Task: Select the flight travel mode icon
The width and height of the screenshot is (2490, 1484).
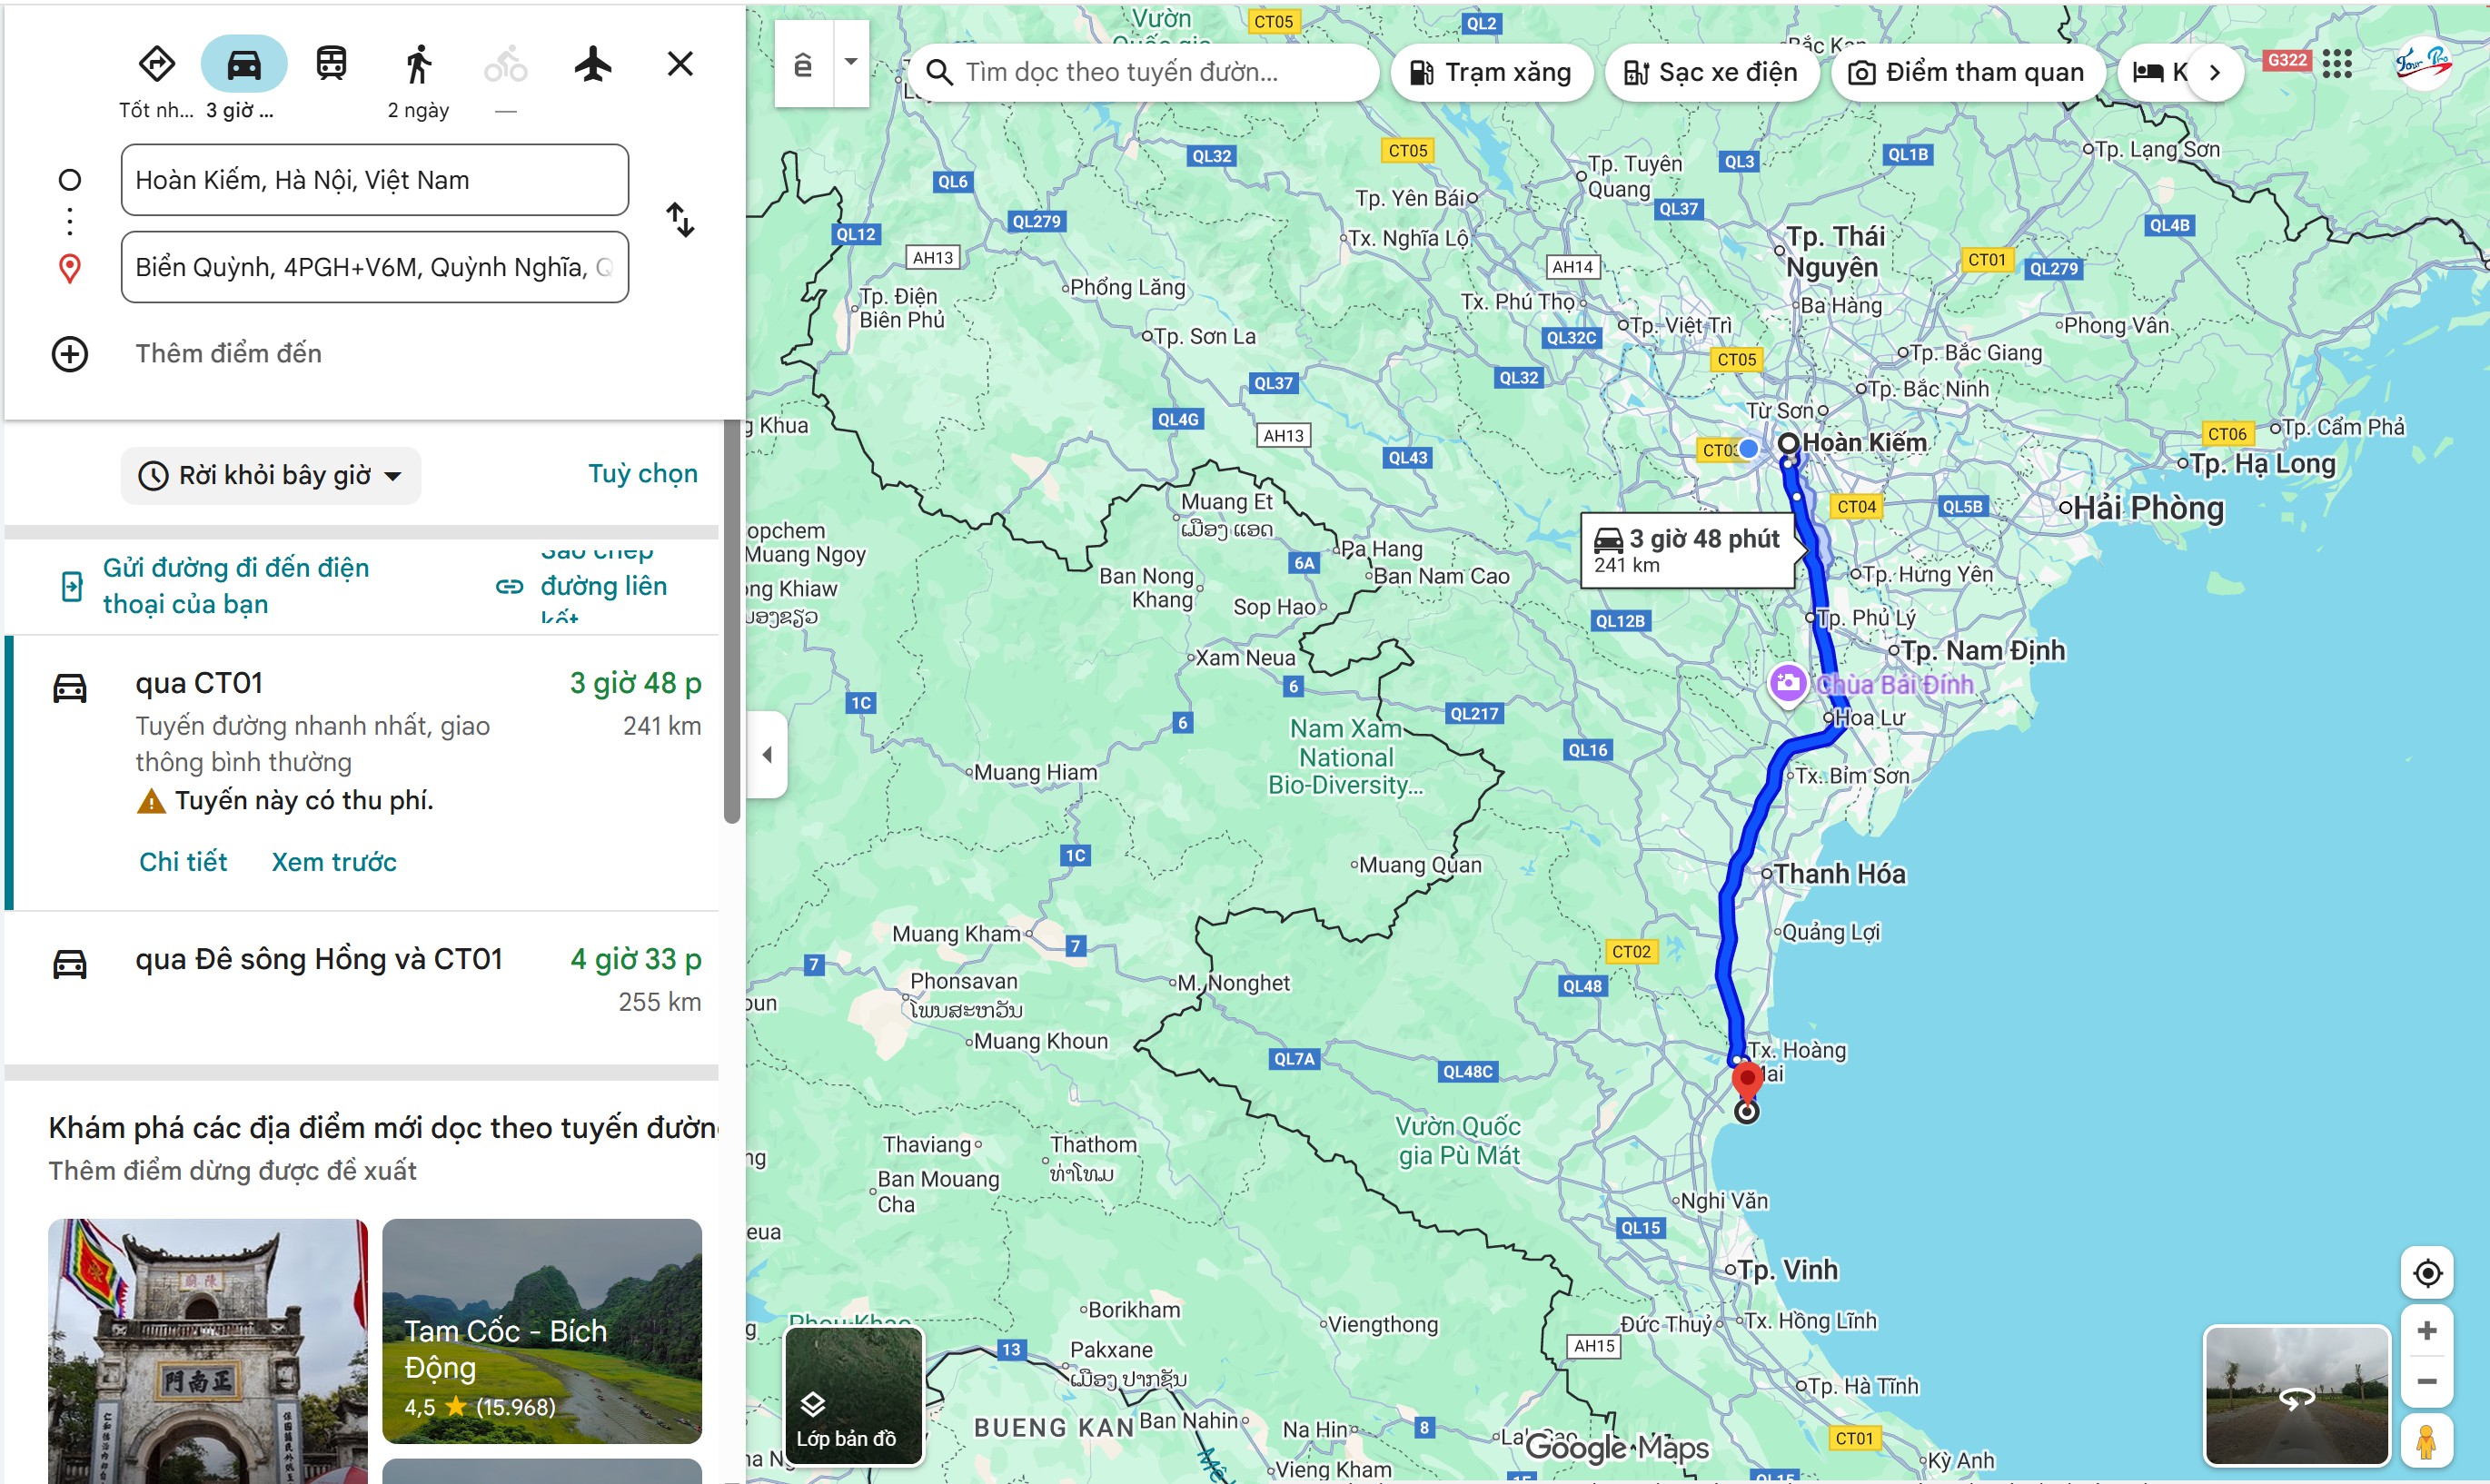Action: [x=593, y=64]
